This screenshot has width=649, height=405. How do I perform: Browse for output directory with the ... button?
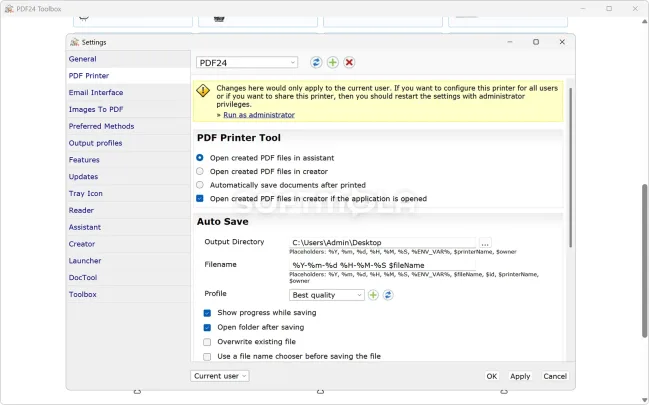[485, 243]
